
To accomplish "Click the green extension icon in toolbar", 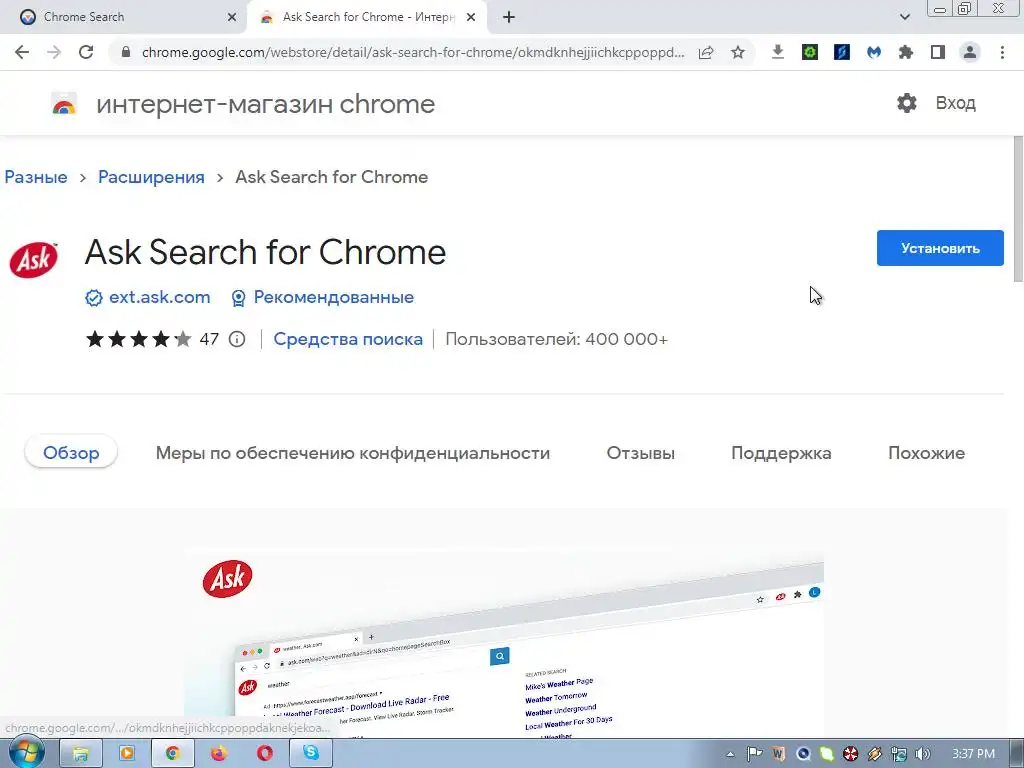I will tap(810, 52).
